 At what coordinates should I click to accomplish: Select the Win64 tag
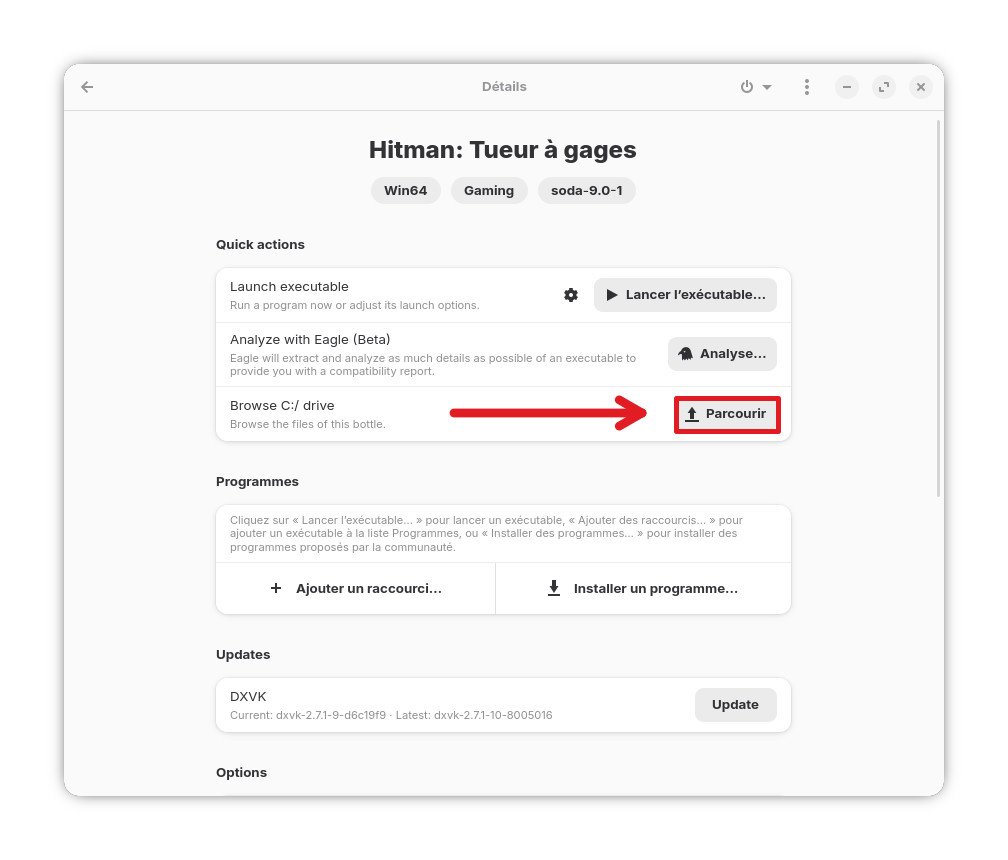tap(406, 191)
